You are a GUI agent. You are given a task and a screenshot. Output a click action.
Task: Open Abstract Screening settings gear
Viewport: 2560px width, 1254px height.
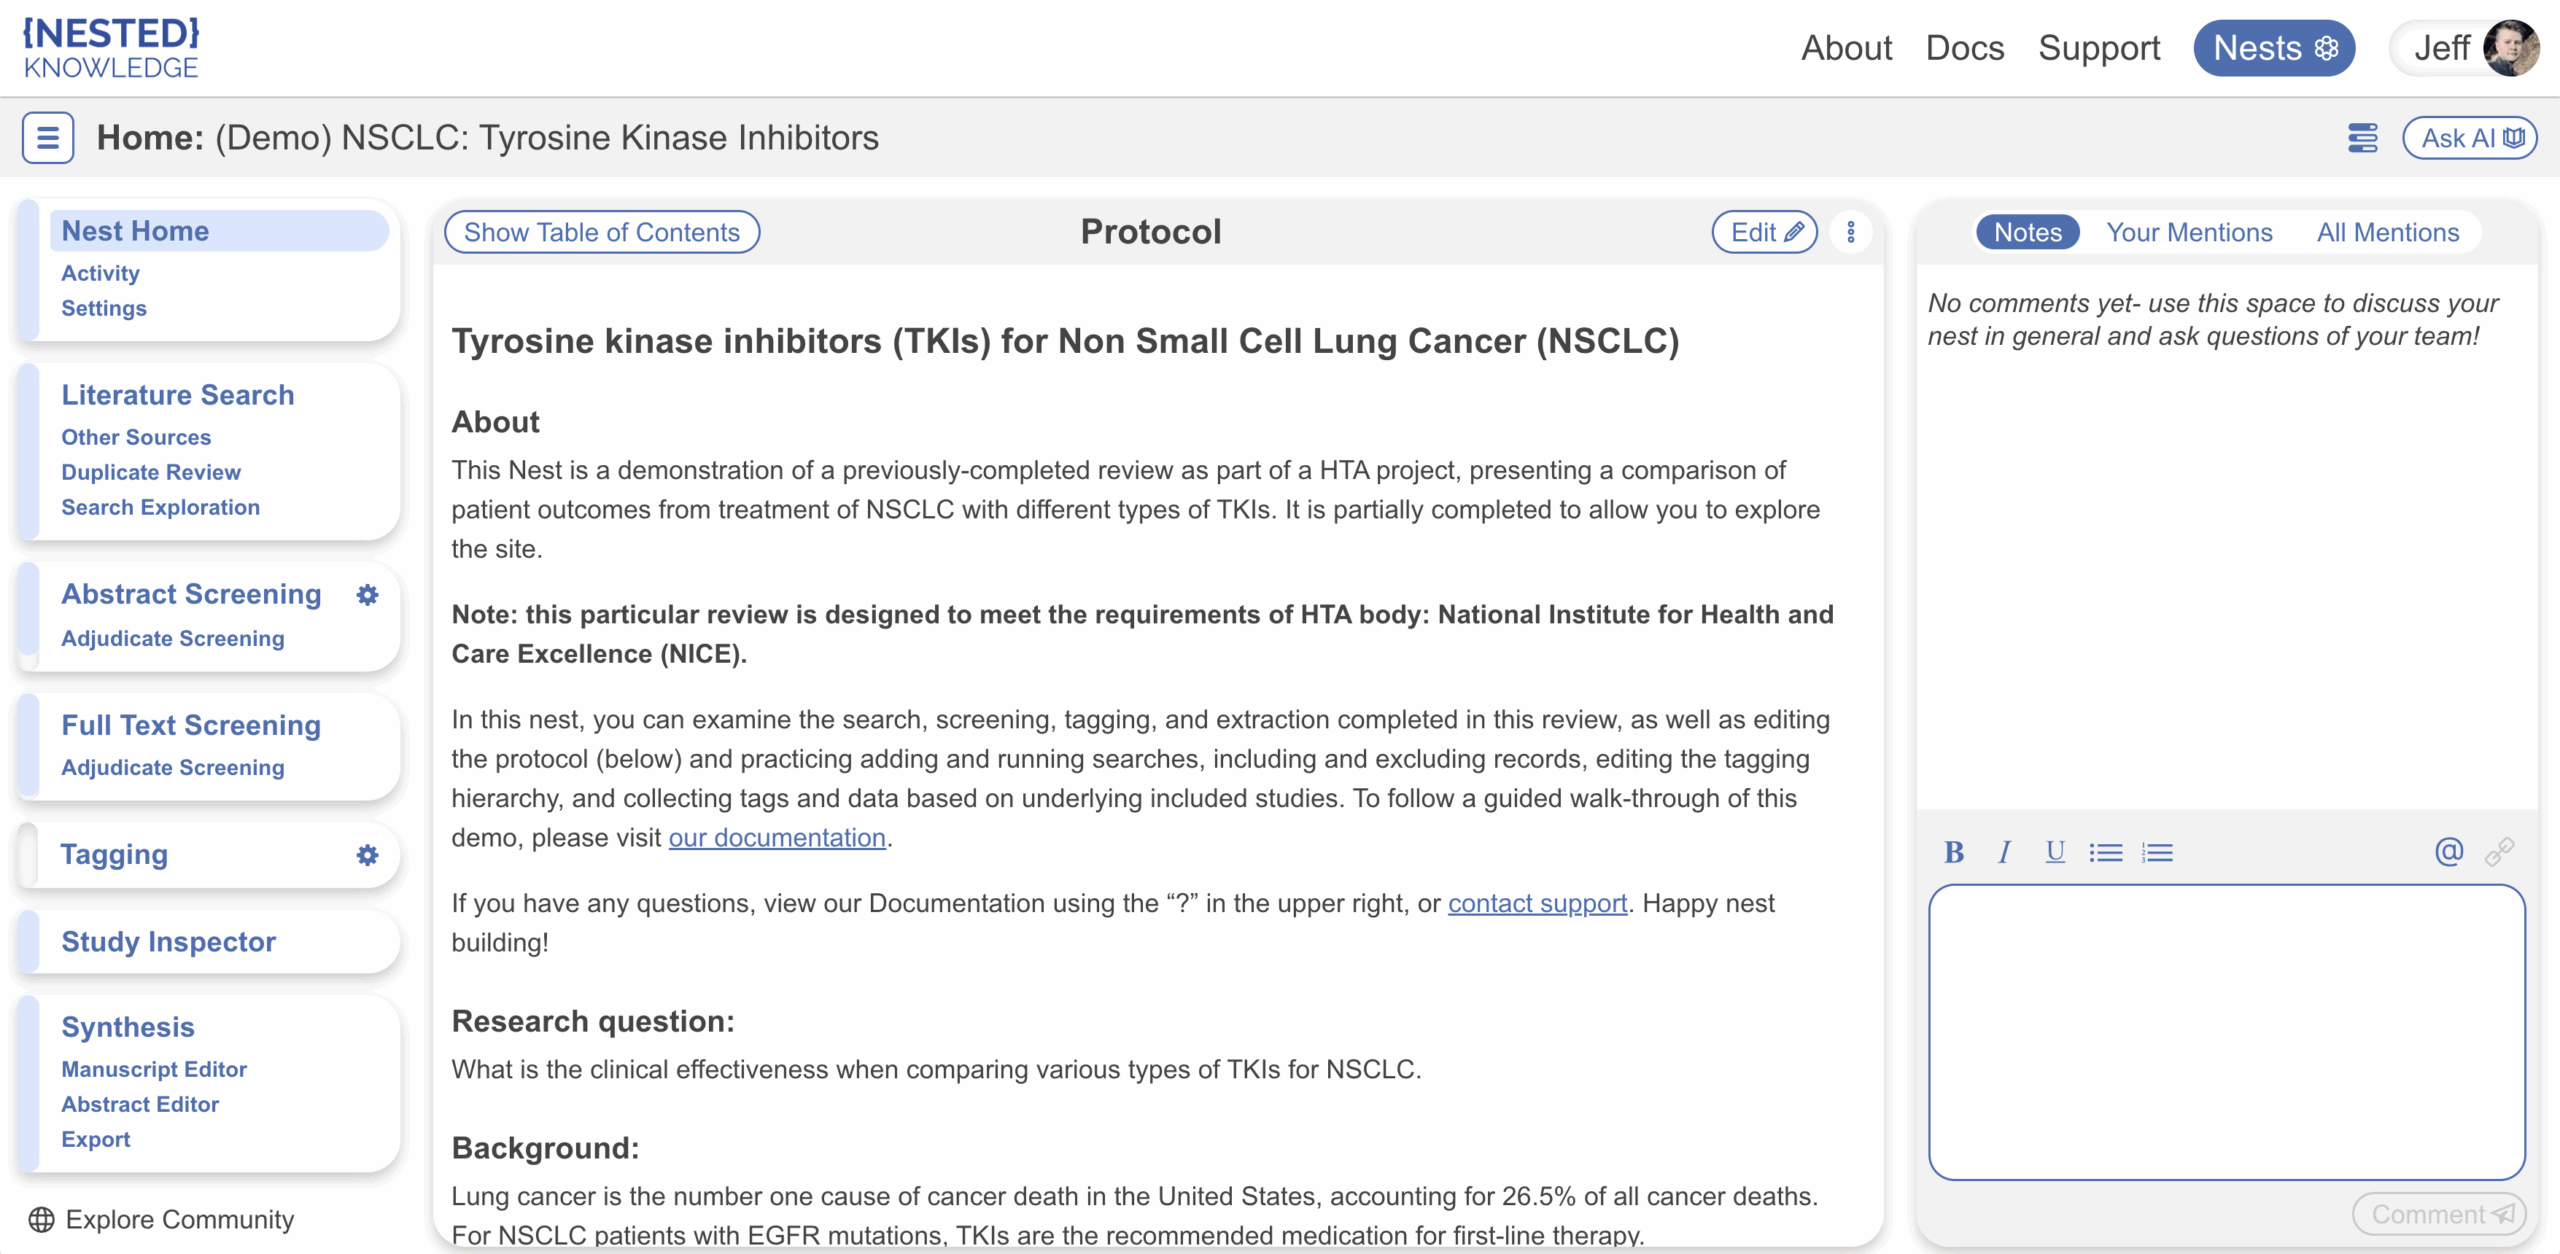[367, 595]
